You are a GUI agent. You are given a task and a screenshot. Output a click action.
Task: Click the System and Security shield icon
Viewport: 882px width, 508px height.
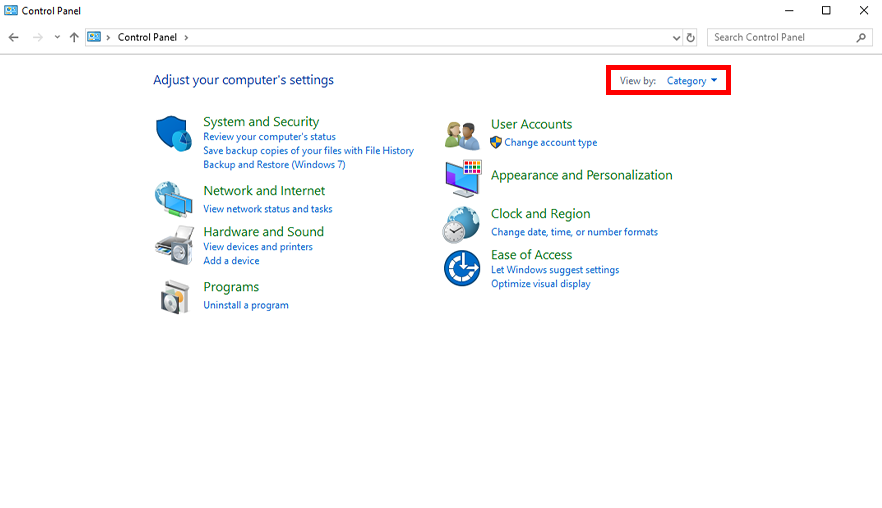[173, 133]
